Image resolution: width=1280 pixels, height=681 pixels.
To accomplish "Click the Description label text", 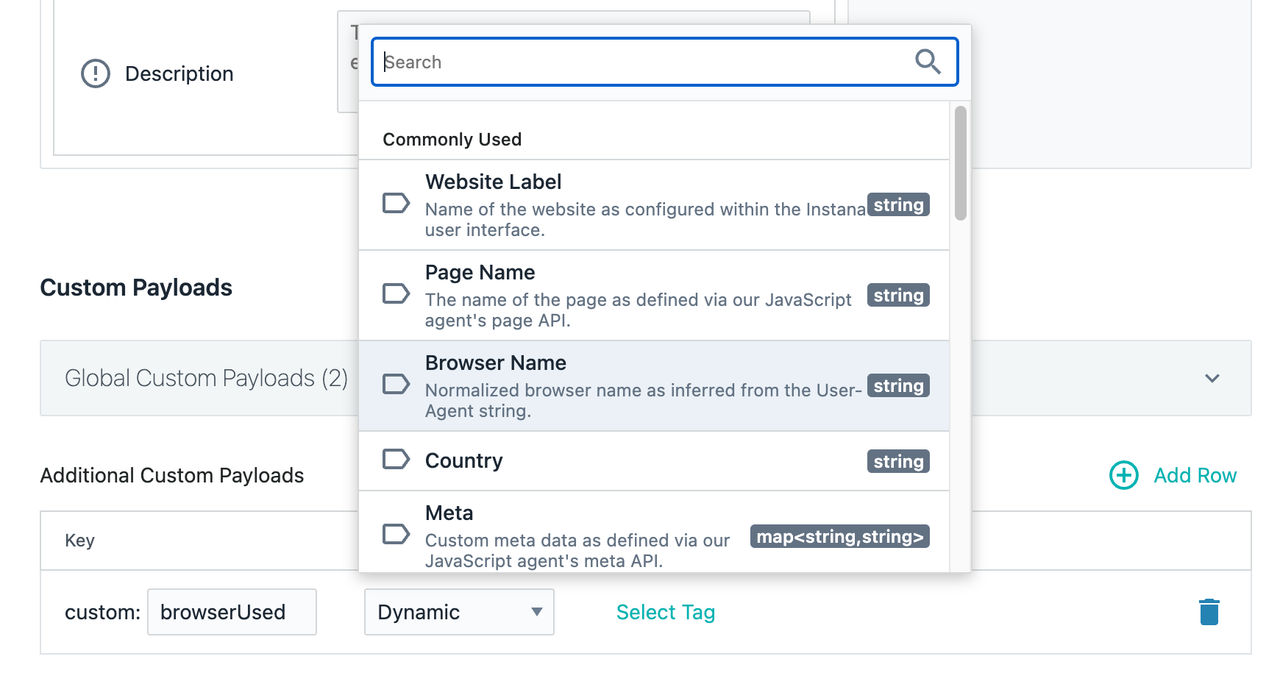I will point(179,73).
